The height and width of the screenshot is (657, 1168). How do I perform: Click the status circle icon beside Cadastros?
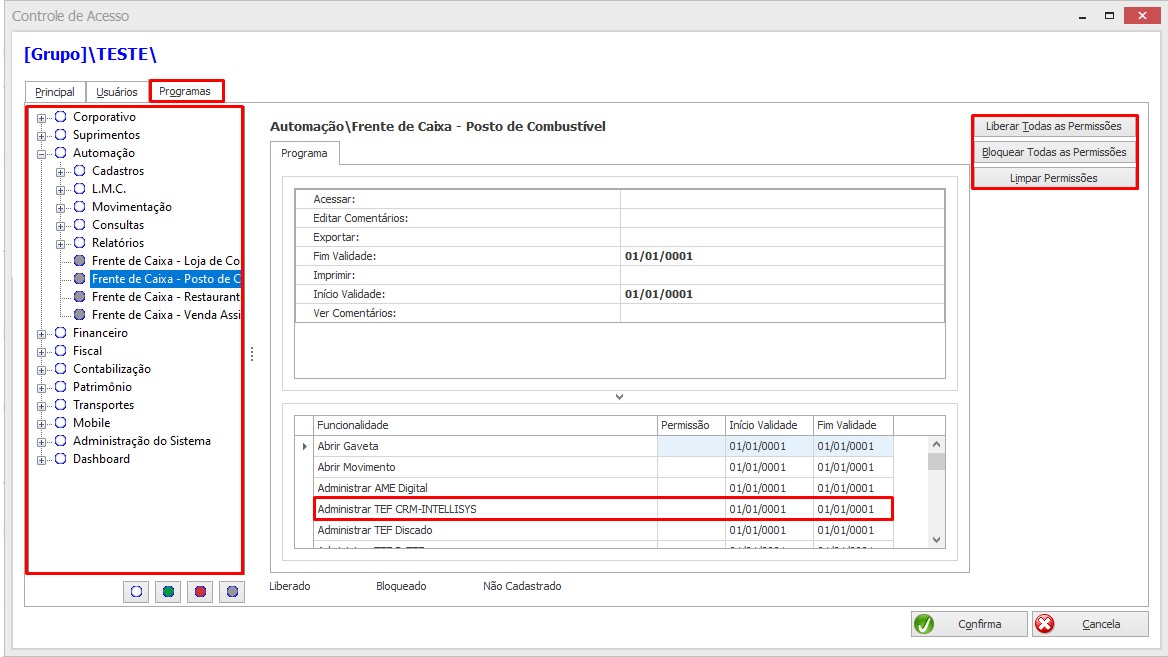80,171
